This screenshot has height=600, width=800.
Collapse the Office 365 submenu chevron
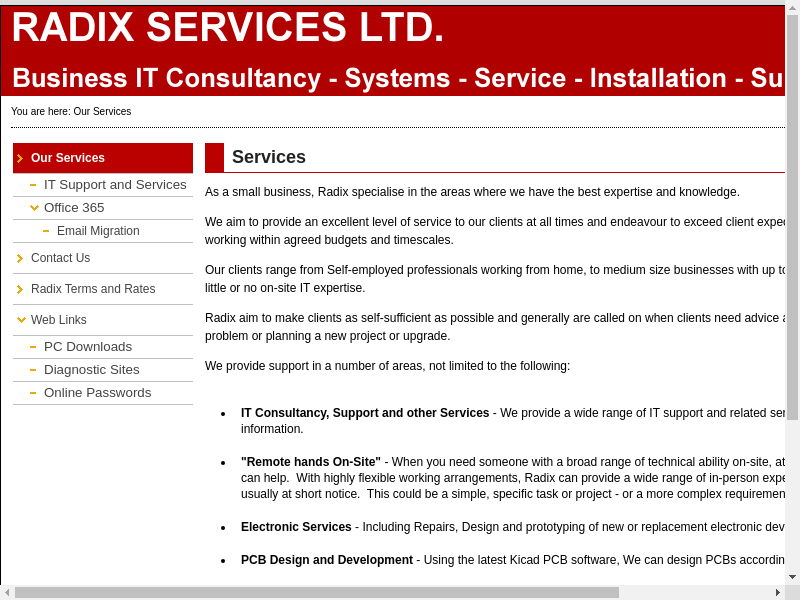(x=34, y=208)
